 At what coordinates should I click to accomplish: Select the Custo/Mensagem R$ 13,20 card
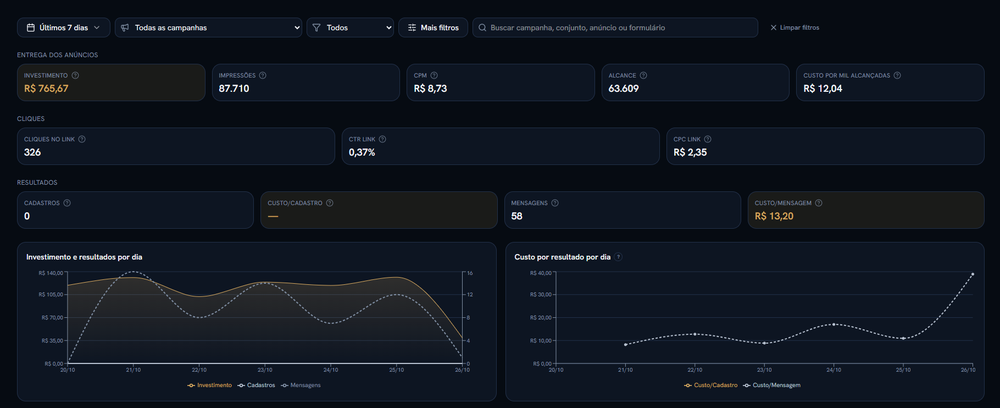point(865,210)
